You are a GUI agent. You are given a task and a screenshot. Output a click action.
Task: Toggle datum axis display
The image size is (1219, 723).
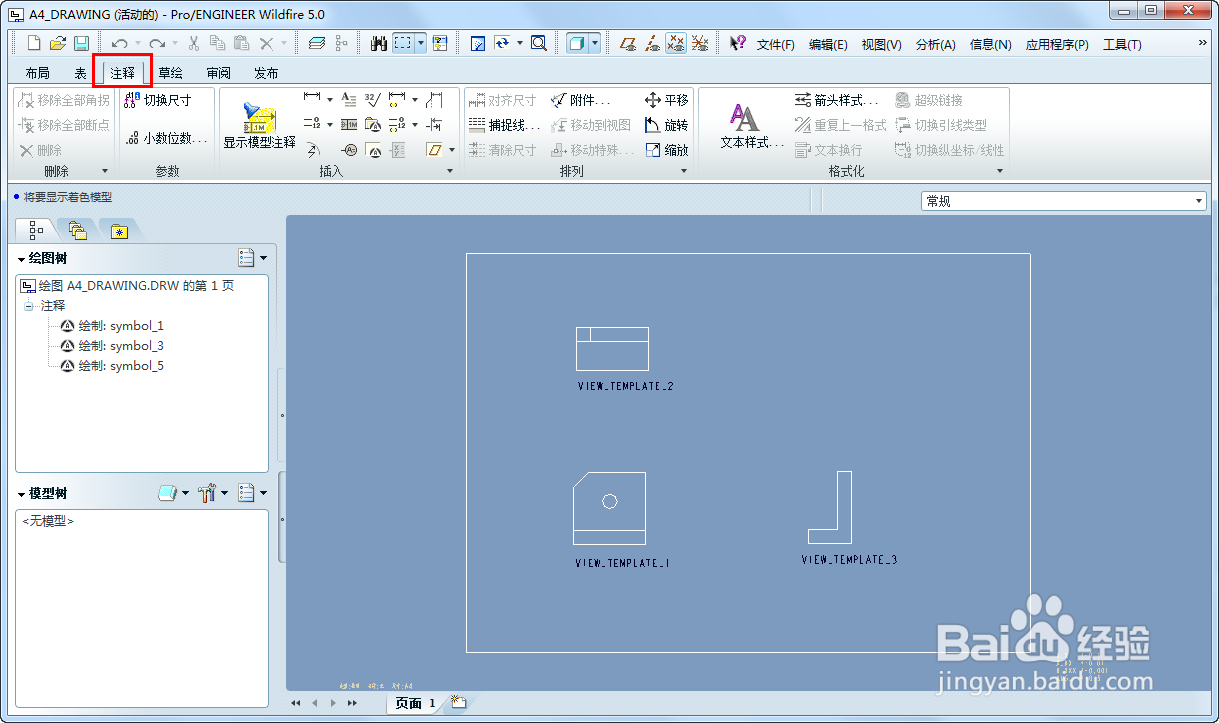pyautogui.click(x=652, y=43)
